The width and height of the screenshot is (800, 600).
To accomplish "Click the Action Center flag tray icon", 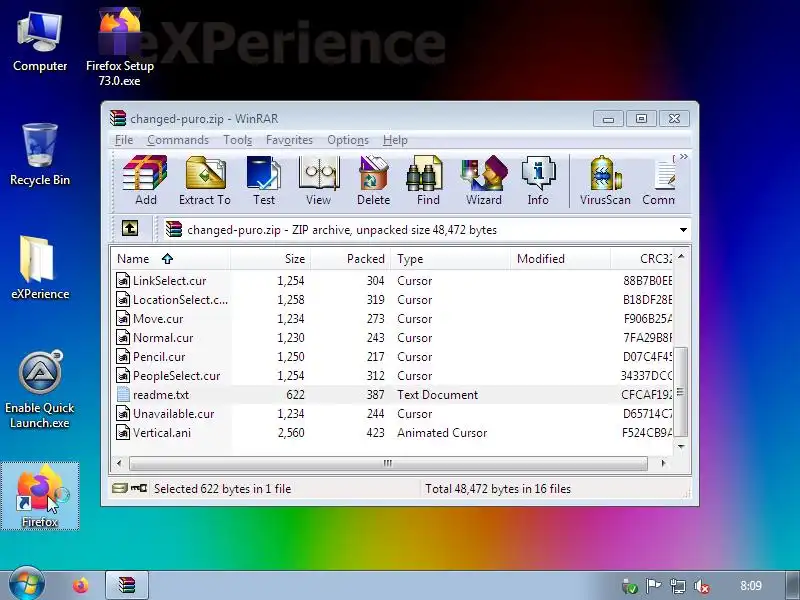I will coord(654,587).
